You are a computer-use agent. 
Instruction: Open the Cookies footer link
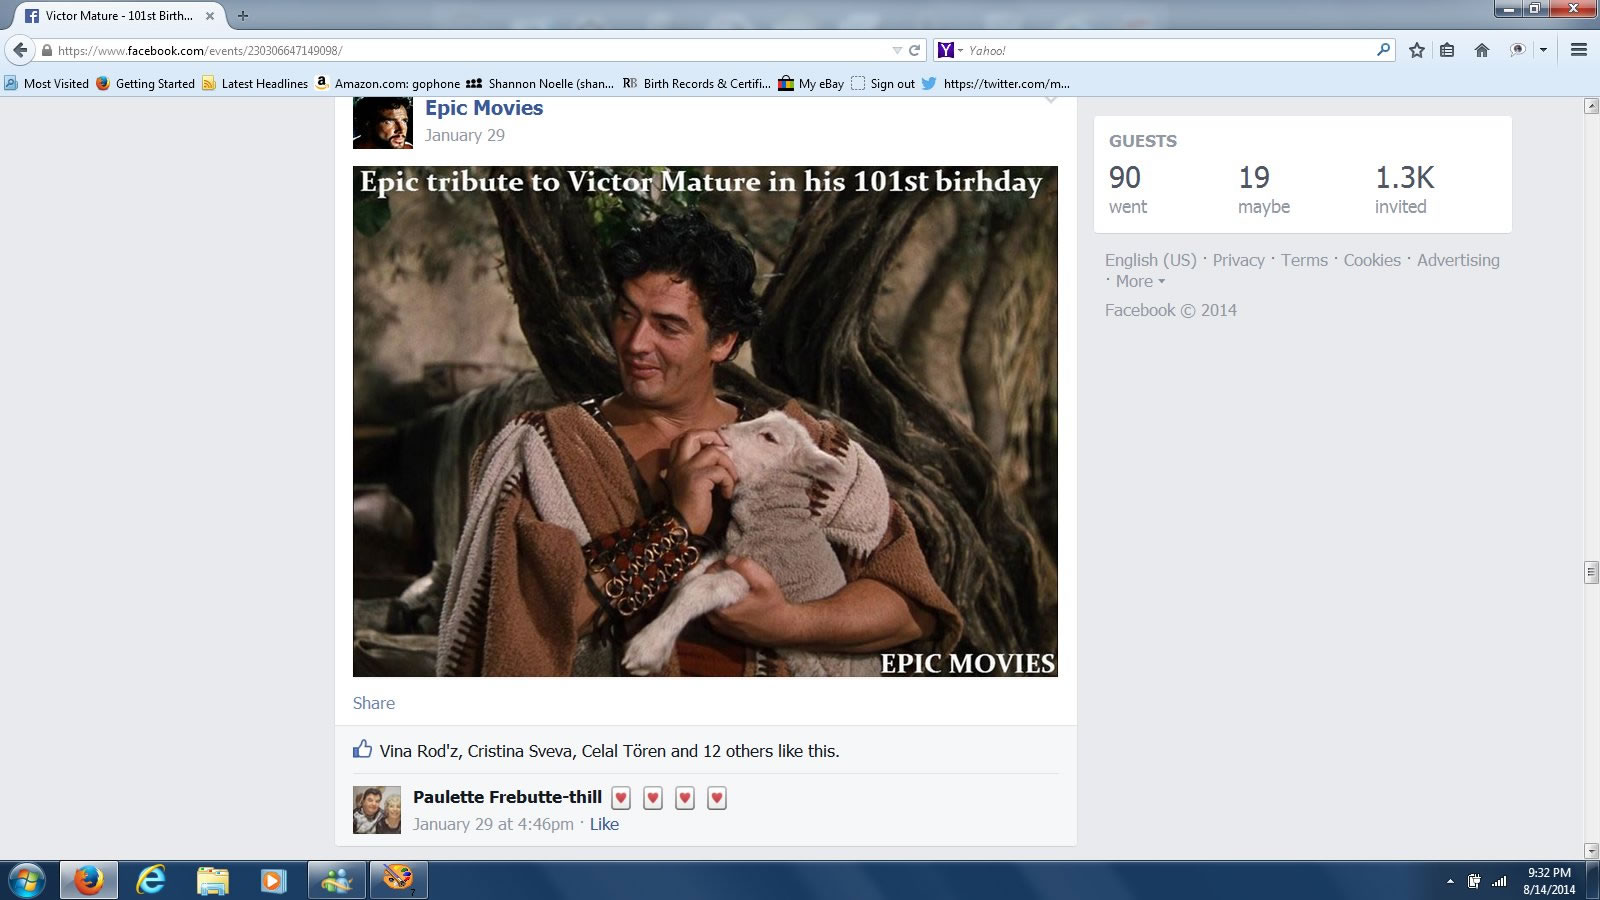pyautogui.click(x=1372, y=260)
